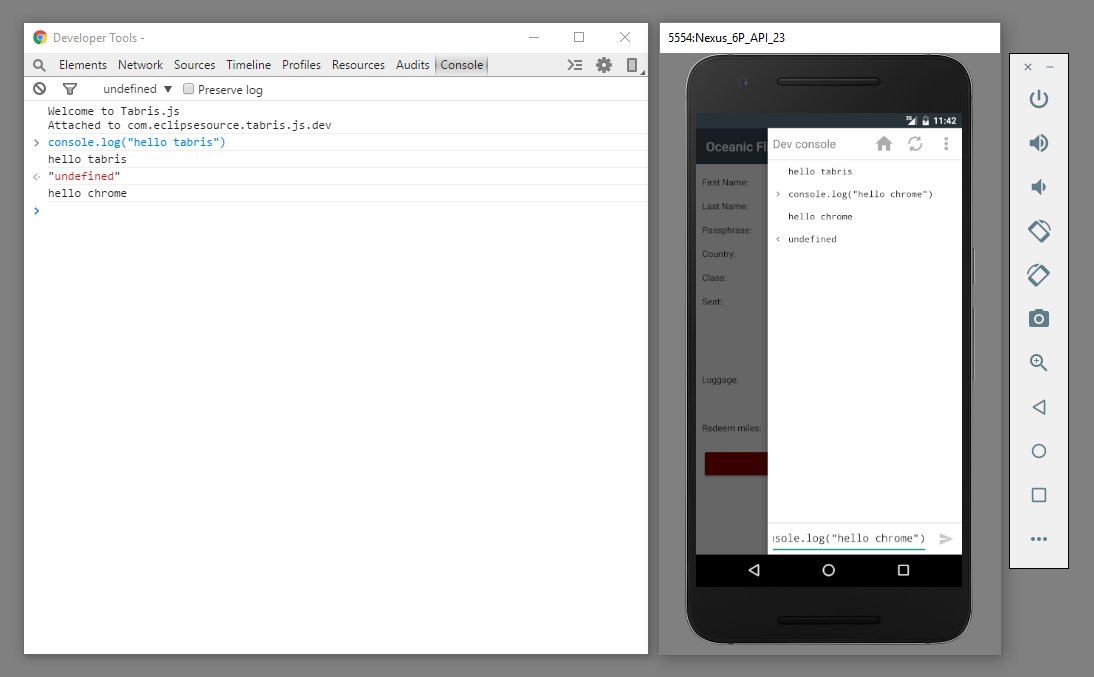This screenshot has height=677, width=1094.
Task: Tap the home icon in Dev console
Action: tap(884, 144)
